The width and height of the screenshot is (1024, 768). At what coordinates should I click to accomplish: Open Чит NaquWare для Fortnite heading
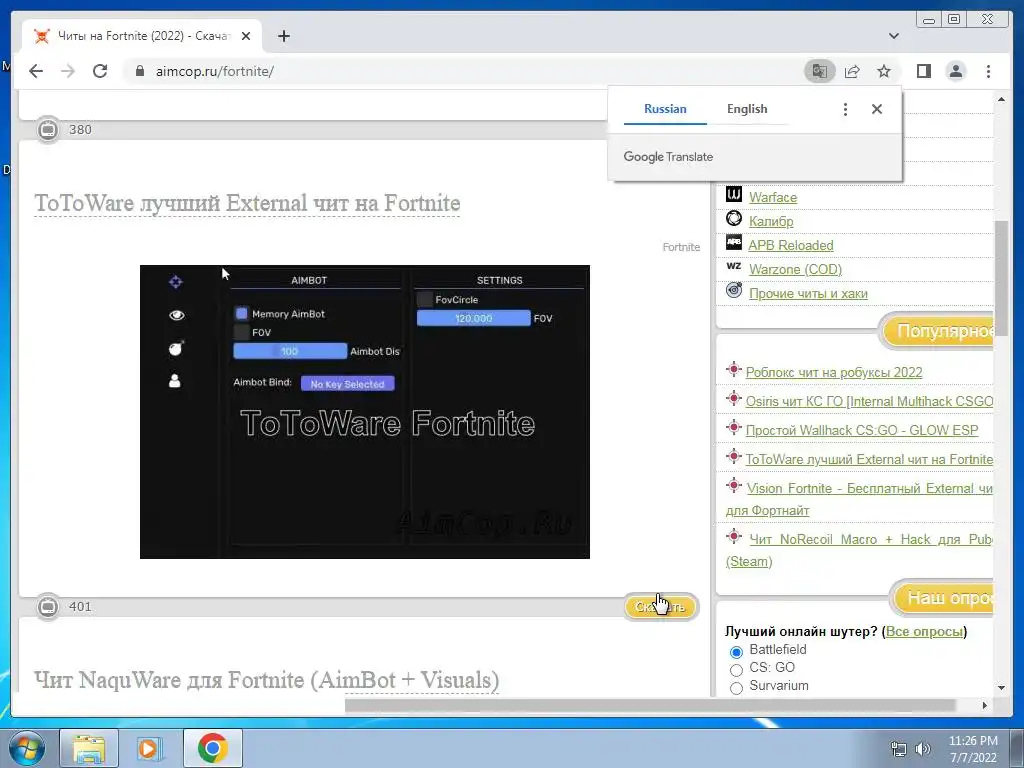[266, 680]
